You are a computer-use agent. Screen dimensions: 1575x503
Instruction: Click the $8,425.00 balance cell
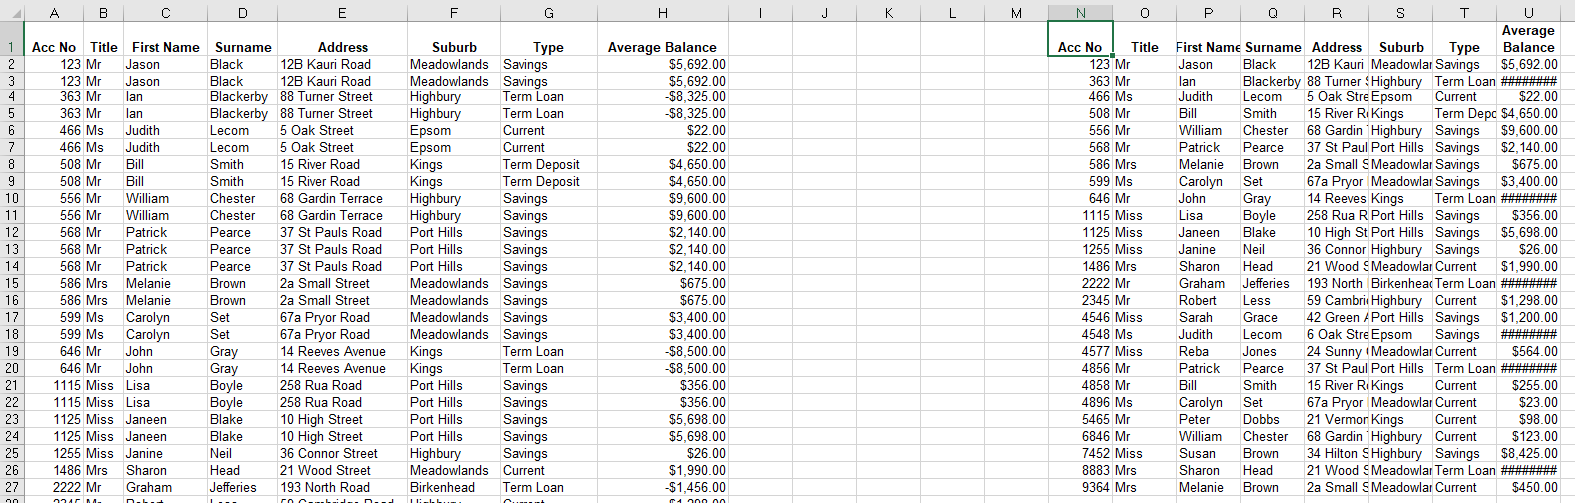[x=1528, y=453]
